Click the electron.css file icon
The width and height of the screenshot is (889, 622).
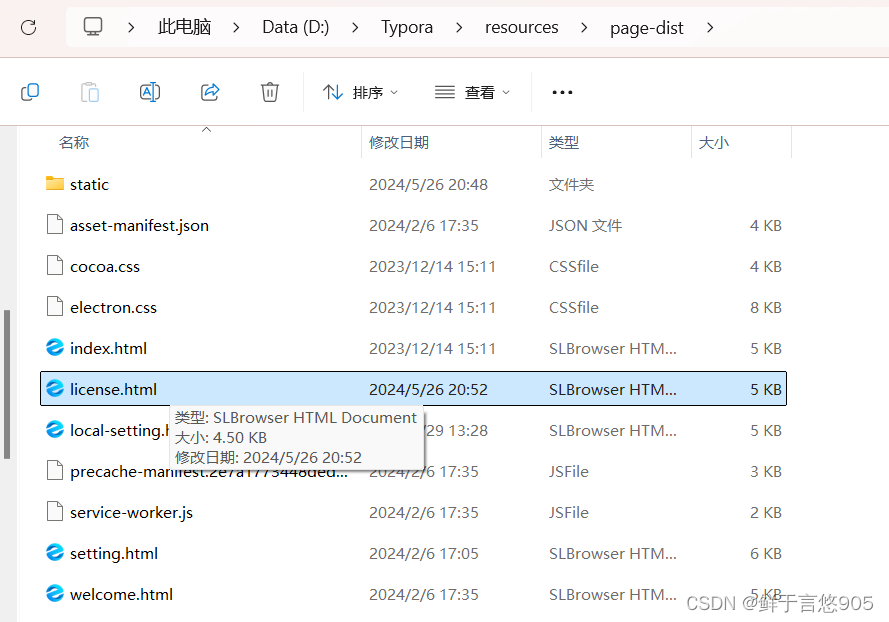[x=54, y=306]
